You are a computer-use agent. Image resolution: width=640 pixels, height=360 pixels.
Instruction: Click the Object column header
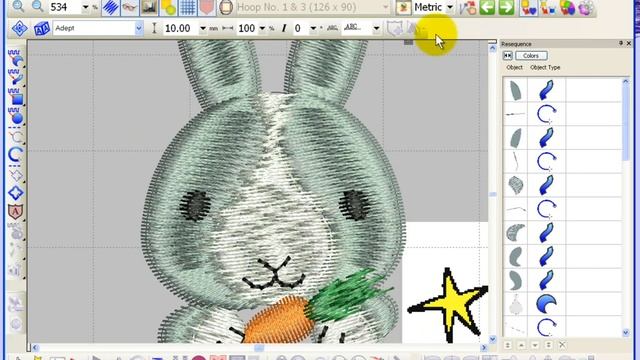514,67
